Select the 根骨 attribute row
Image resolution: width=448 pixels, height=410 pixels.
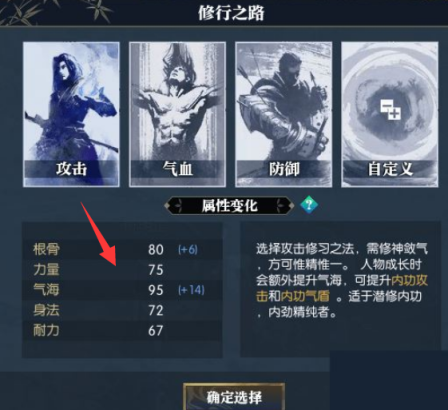[122, 249]
